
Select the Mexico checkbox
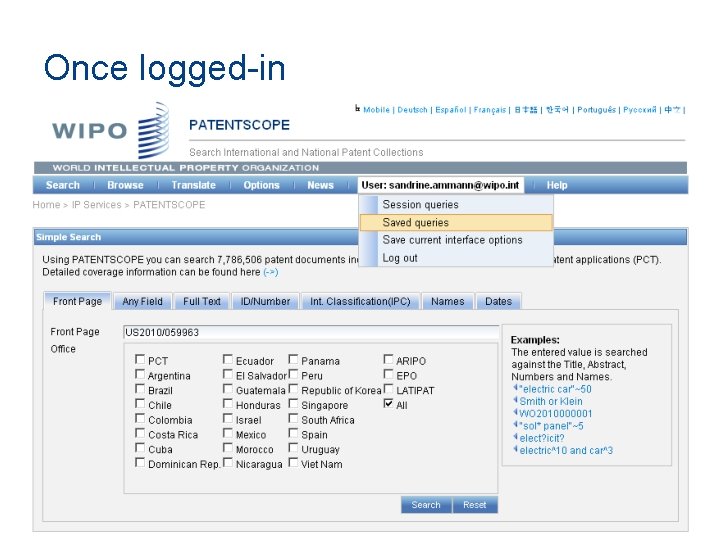[228, 433]
